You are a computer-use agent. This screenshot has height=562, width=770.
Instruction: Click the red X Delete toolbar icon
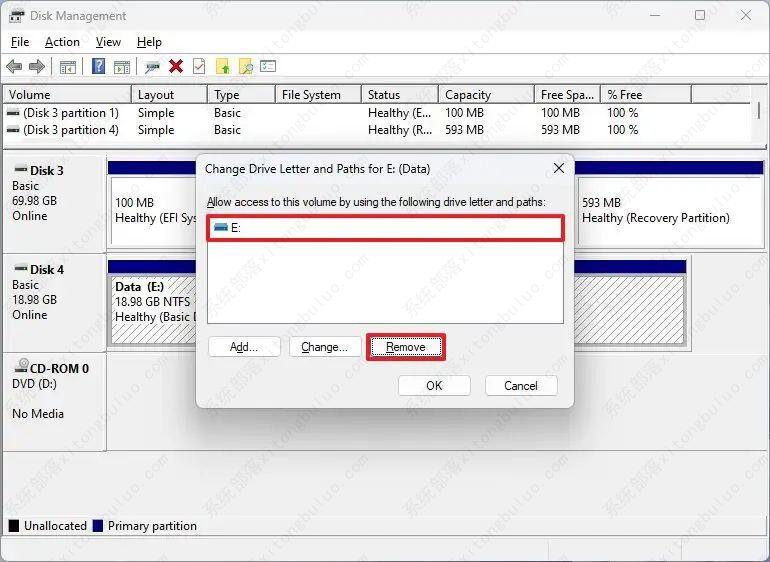coord(176,67)
